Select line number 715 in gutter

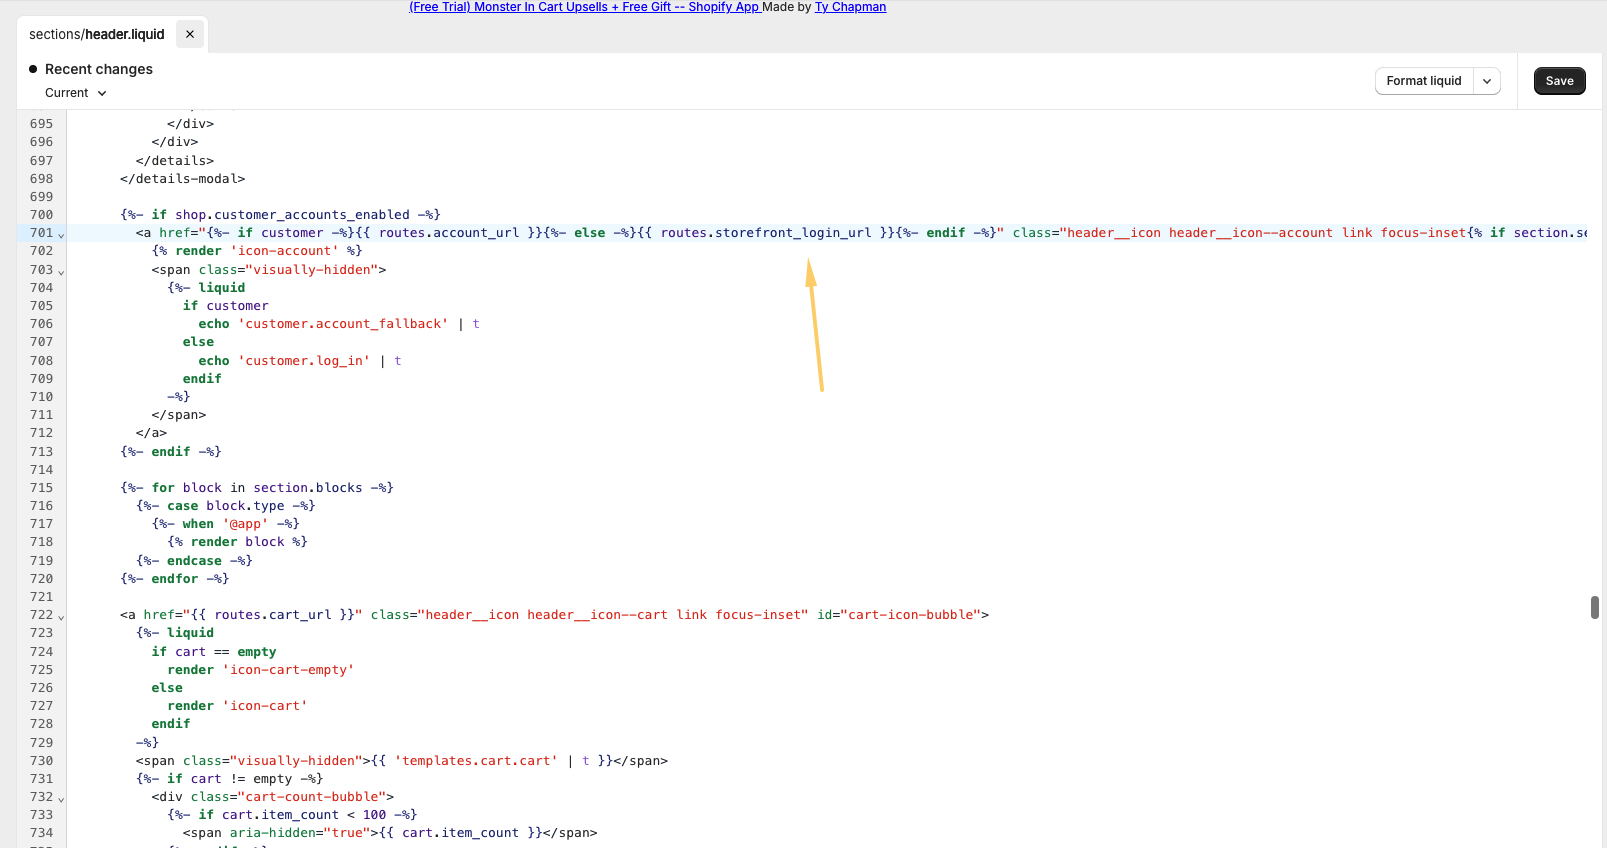click(x=41, y=488)
